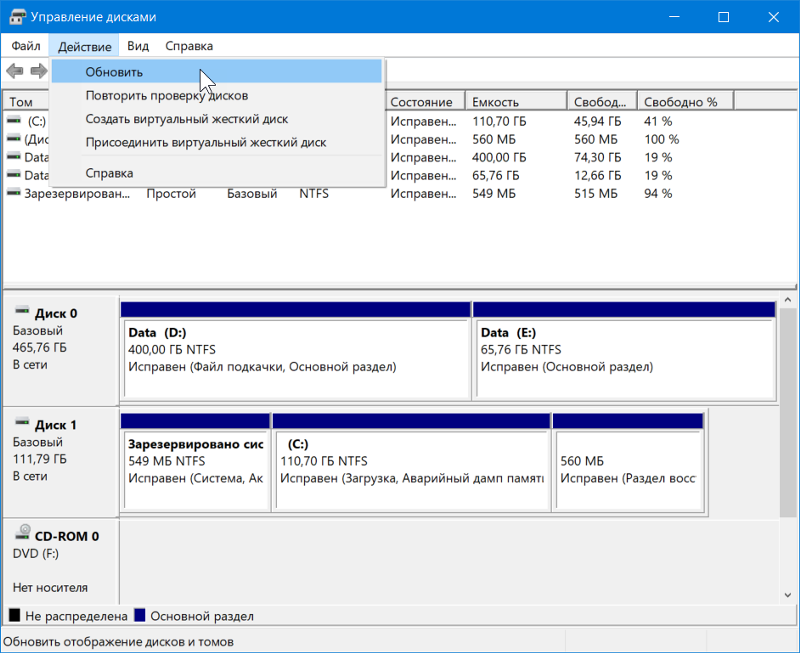Click the drive icon of volume (C:)
800x653 pixels.
pyautogui.click(x=14, y=120)
